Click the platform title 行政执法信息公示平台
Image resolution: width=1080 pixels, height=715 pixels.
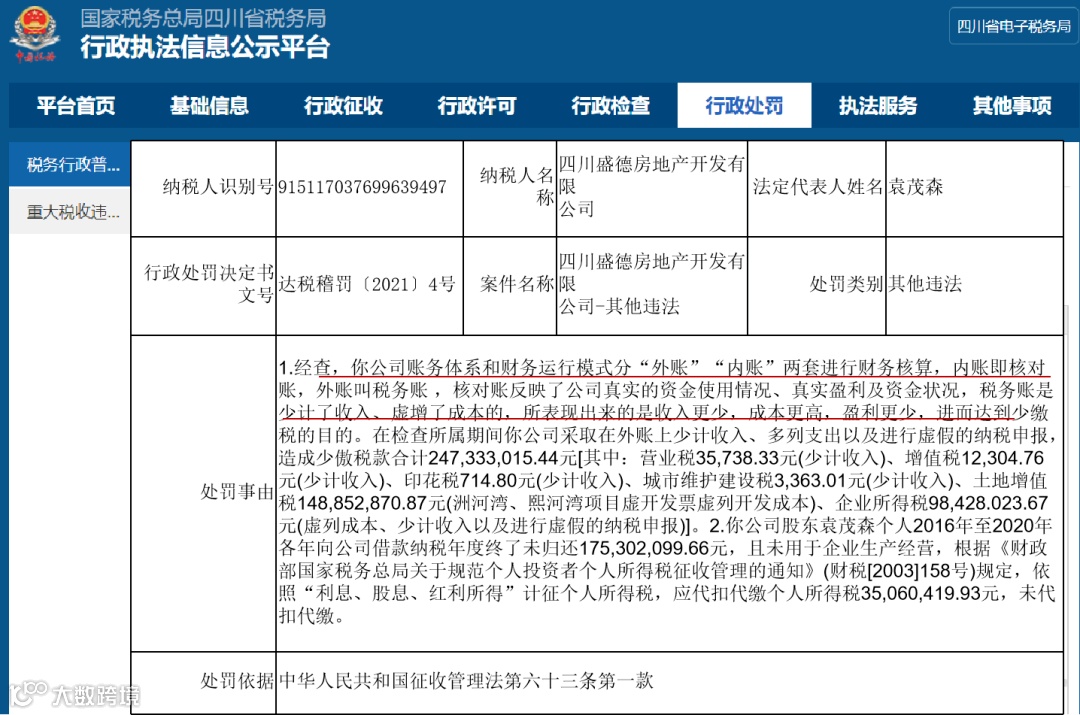click(x=205, y=47)
